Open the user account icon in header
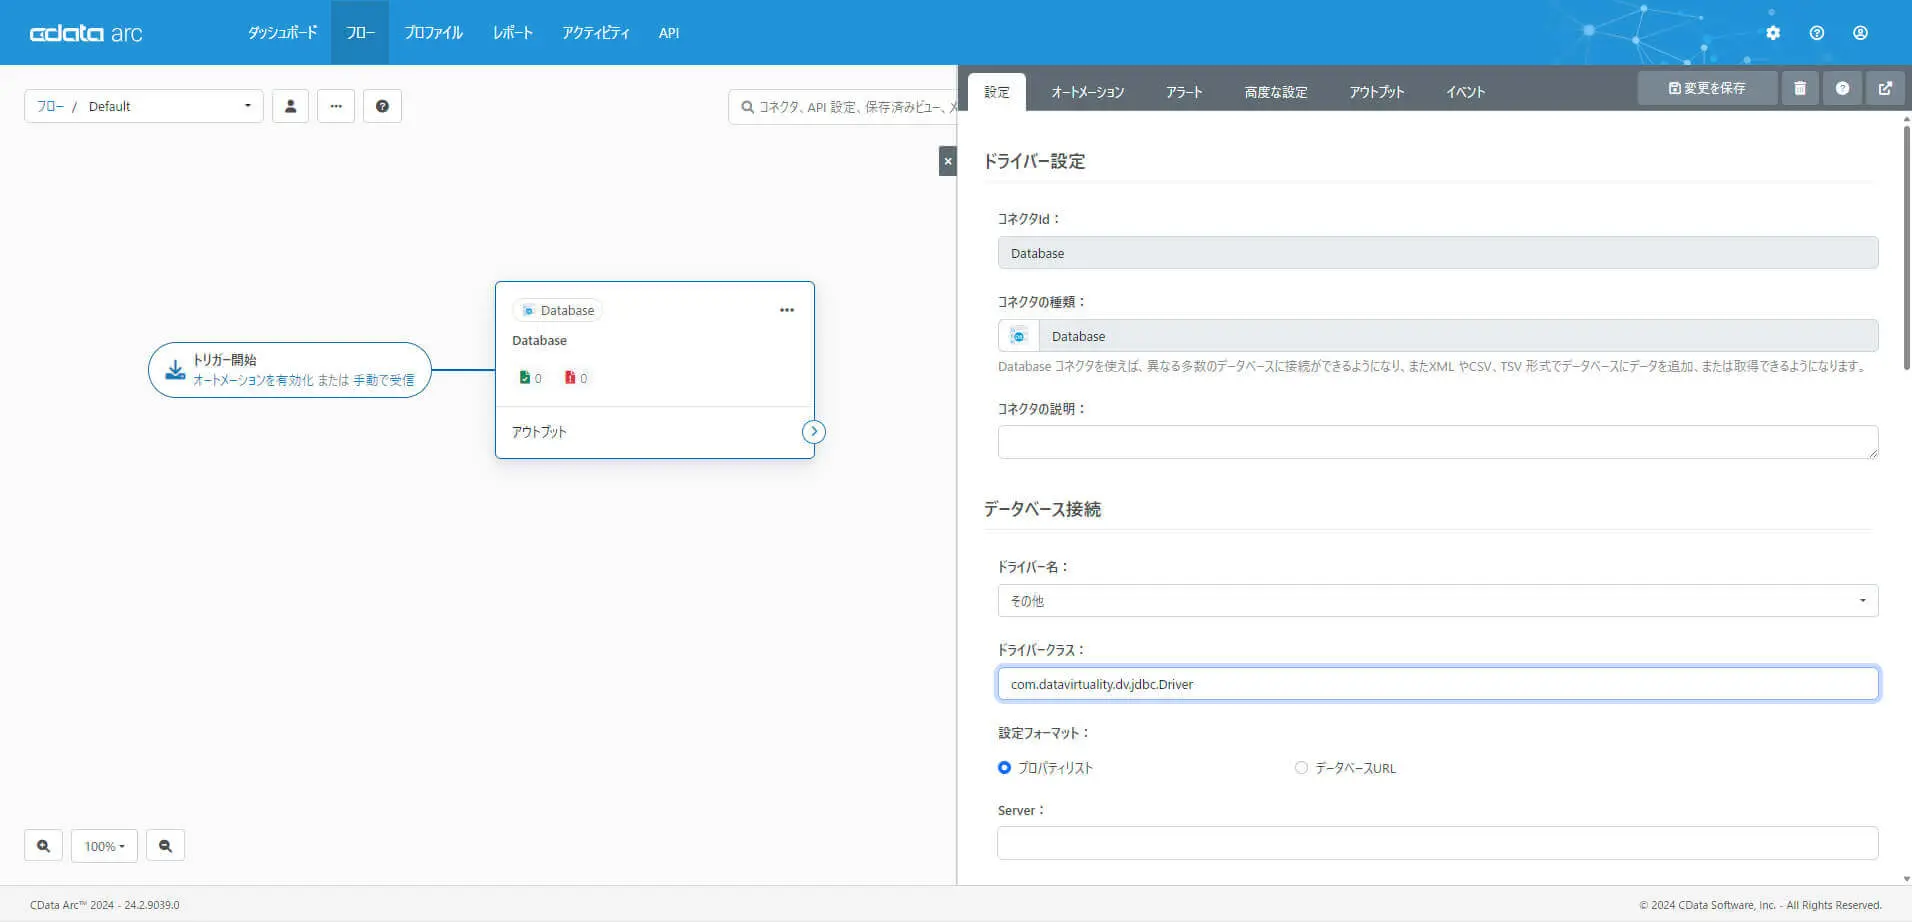 (x=1860, y=33)
